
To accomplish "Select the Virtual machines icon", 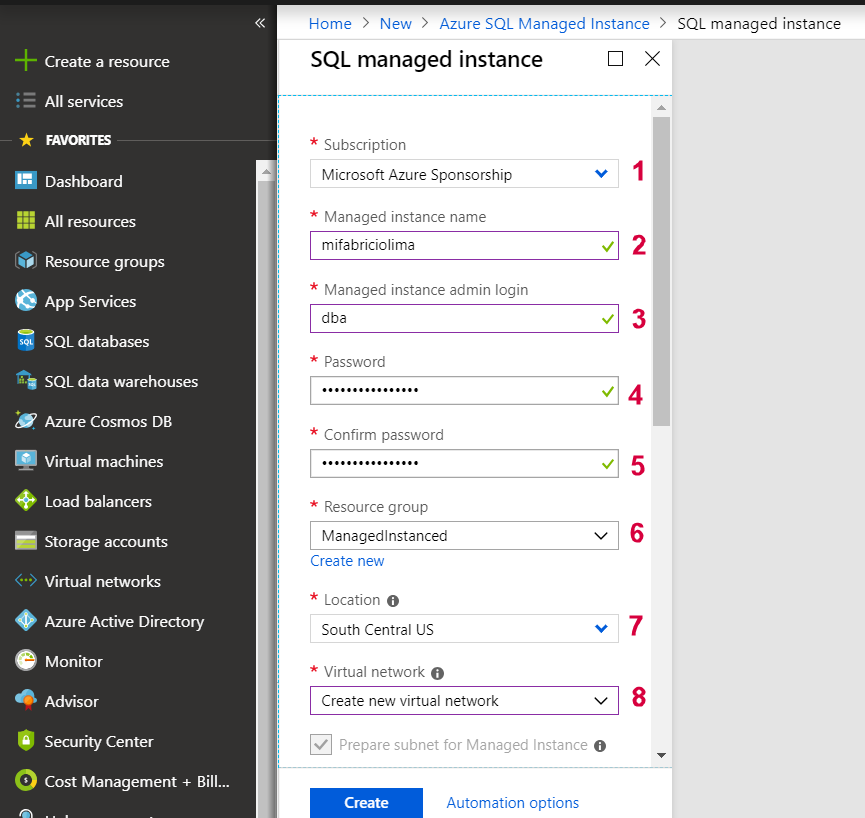I will (26, 461).
